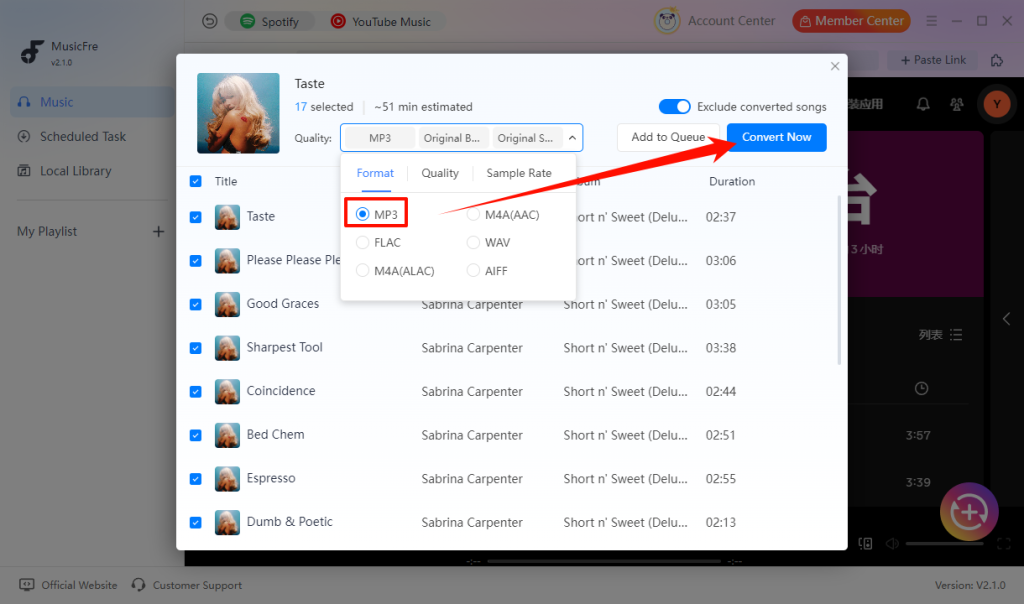Click the home icon beside Paste Link
Image resolution: width=1024 pixels, height=604 pixels.
(x=997, y=60)
